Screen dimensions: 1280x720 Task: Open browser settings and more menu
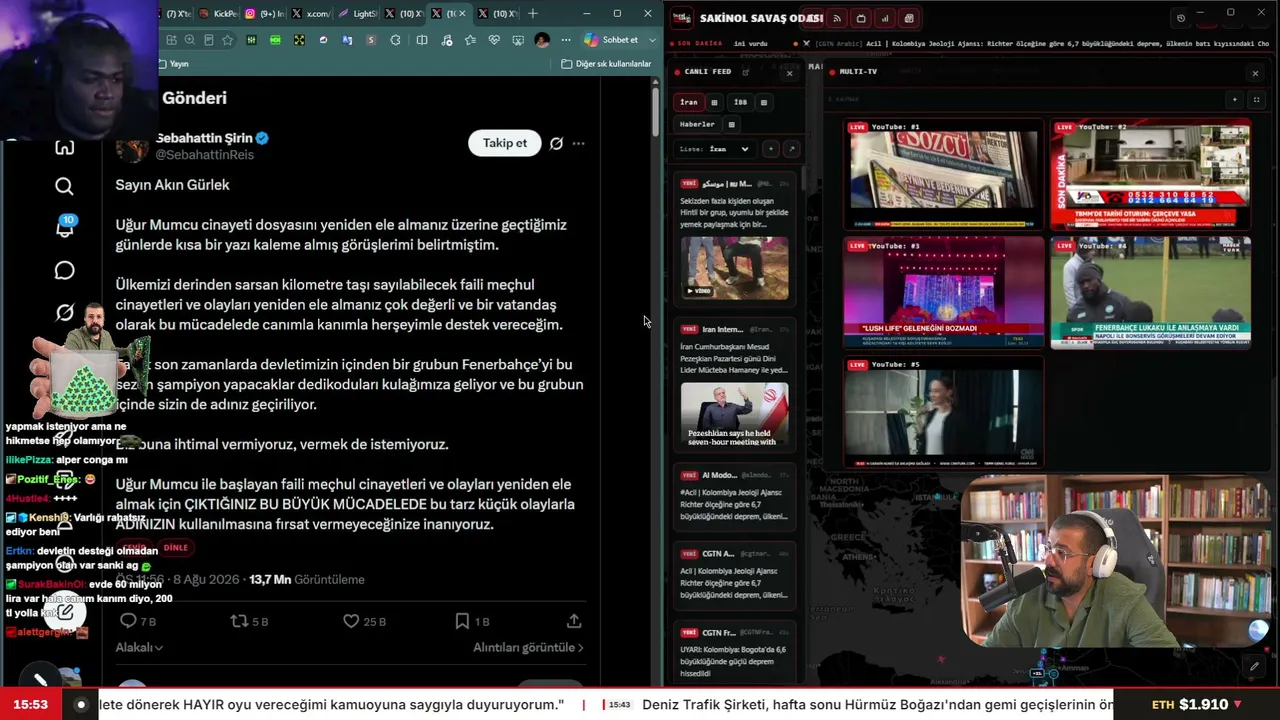click(565, 40)
